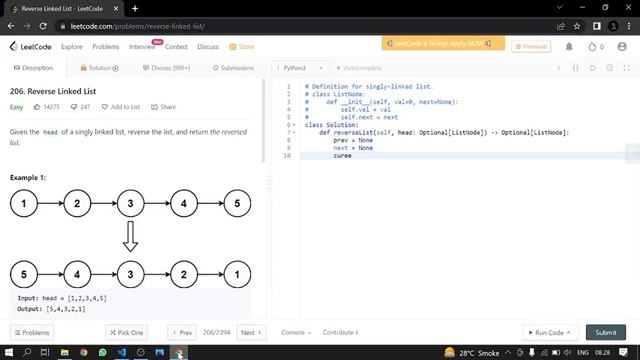Go to Next problem
Image resolution: width=640 pixels, height=360 pixels.
(x=251, y=333)
